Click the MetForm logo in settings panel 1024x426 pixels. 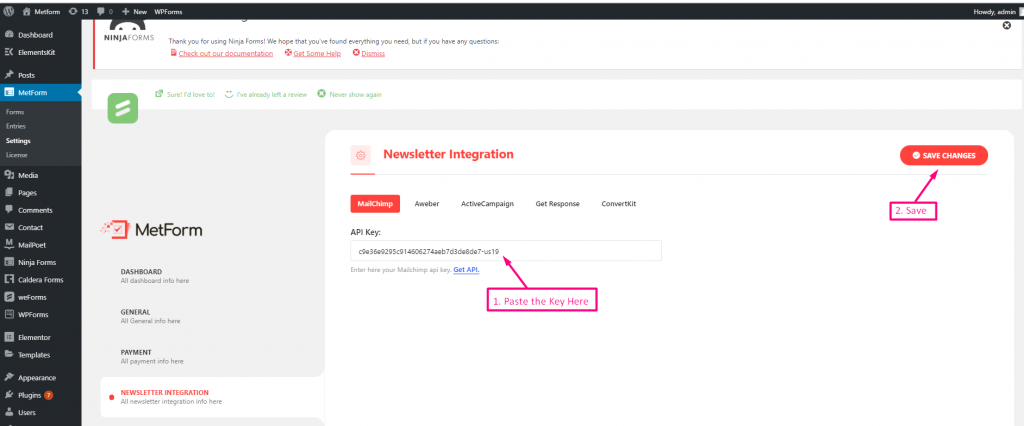[152, 229]
